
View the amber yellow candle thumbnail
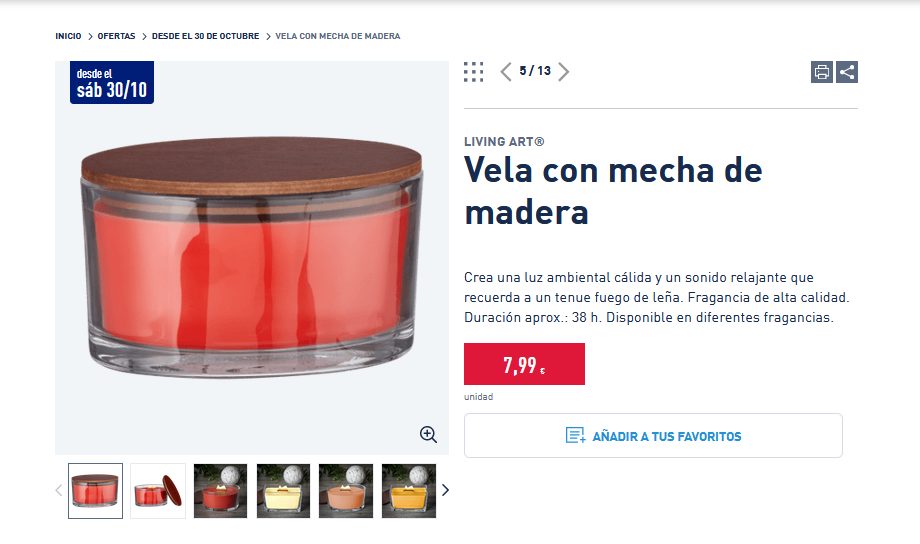(409, 491)
